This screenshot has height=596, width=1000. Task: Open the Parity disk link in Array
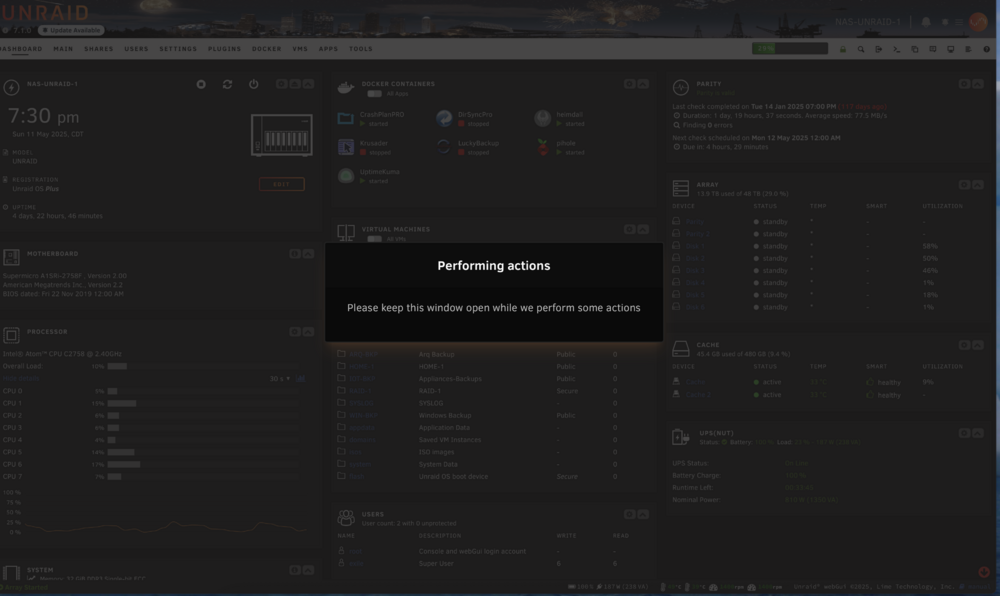coord(695,222)
